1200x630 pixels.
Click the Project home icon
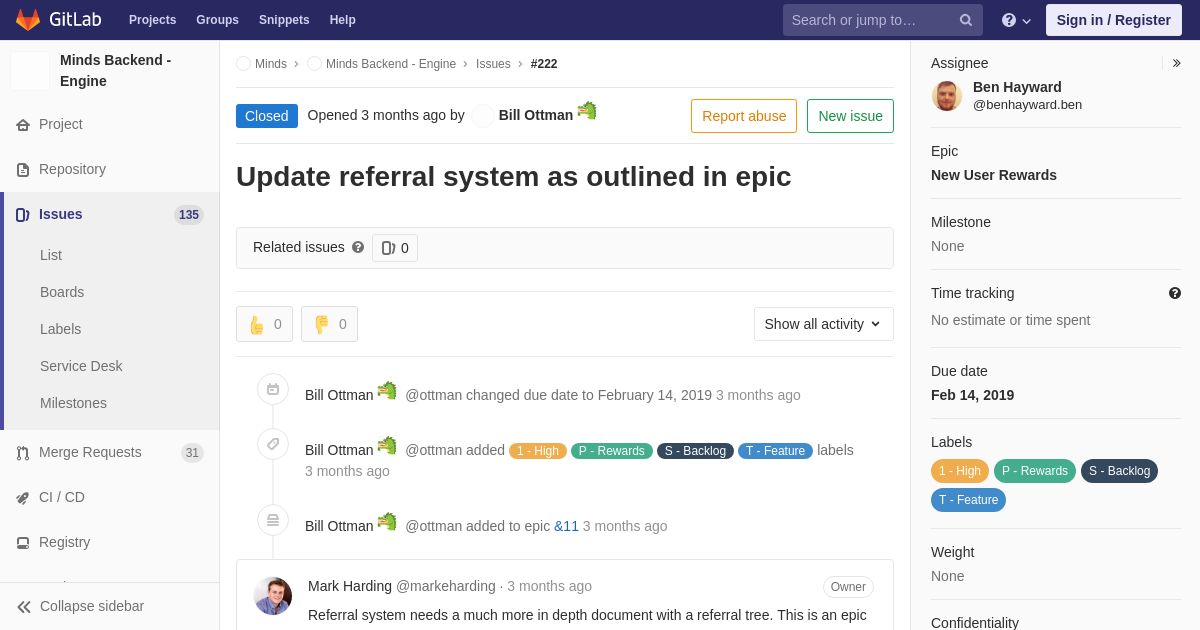pos(23,125)
